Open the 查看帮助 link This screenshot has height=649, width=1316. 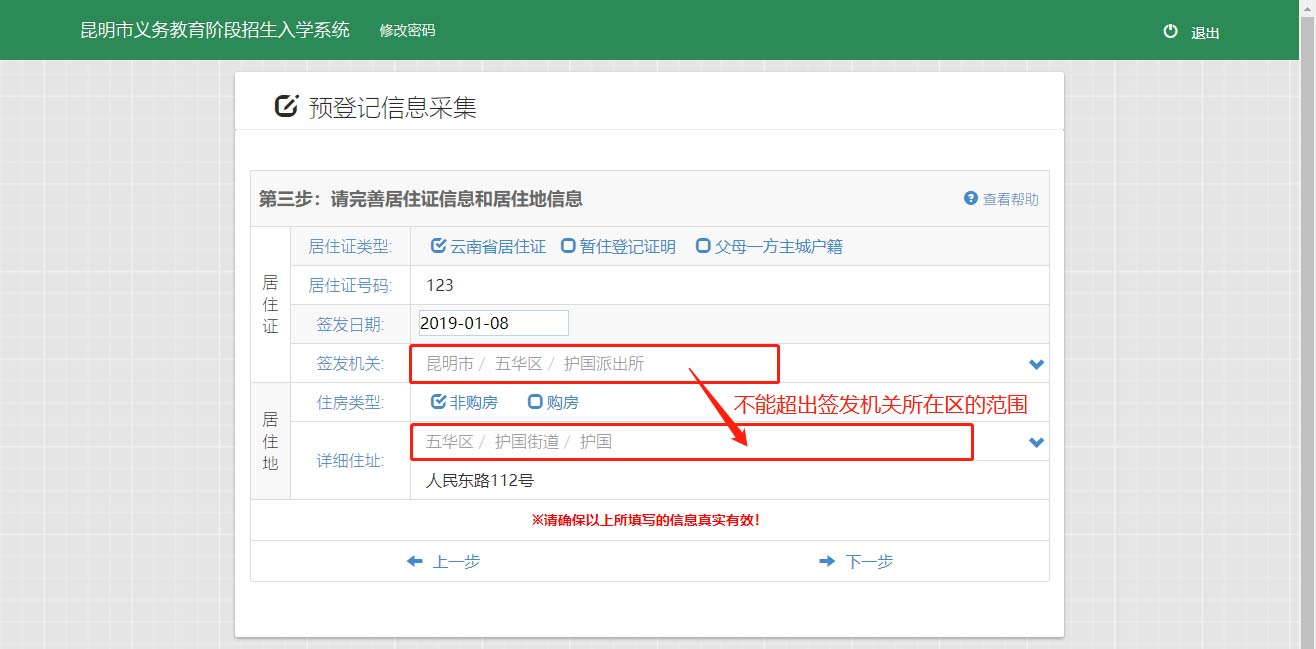click(1010, 199)
